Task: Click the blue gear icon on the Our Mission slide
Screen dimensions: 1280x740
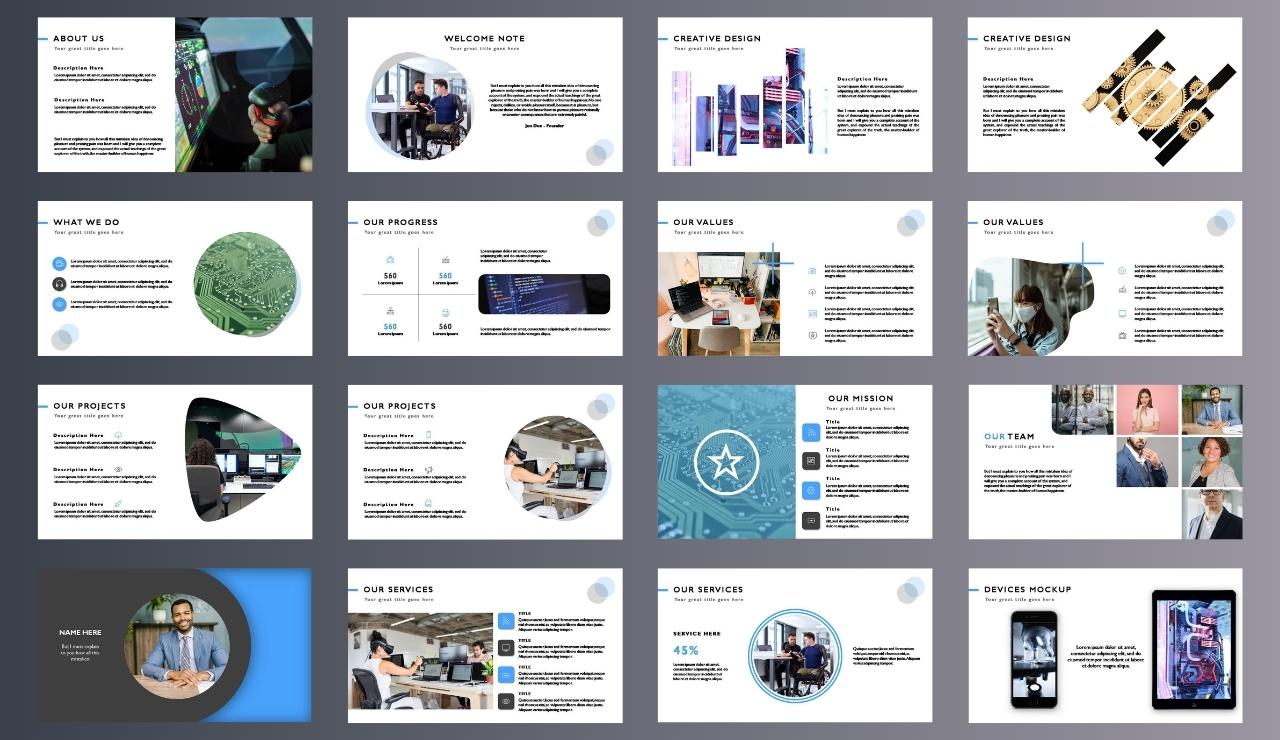Action: (811, 489)
